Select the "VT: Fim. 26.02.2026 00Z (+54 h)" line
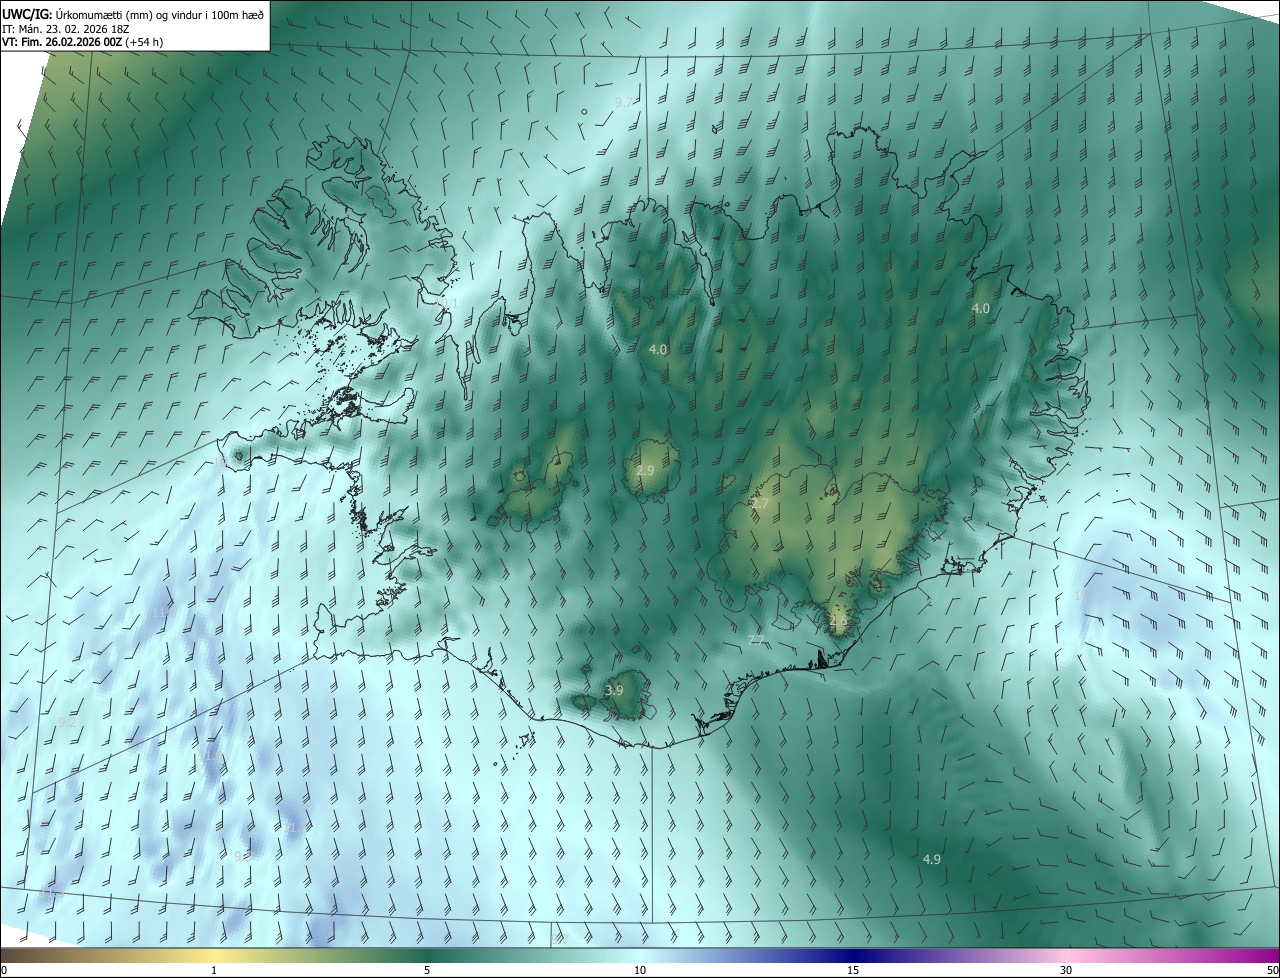This screenshot has height=978, width=1280. coord(83,42)
